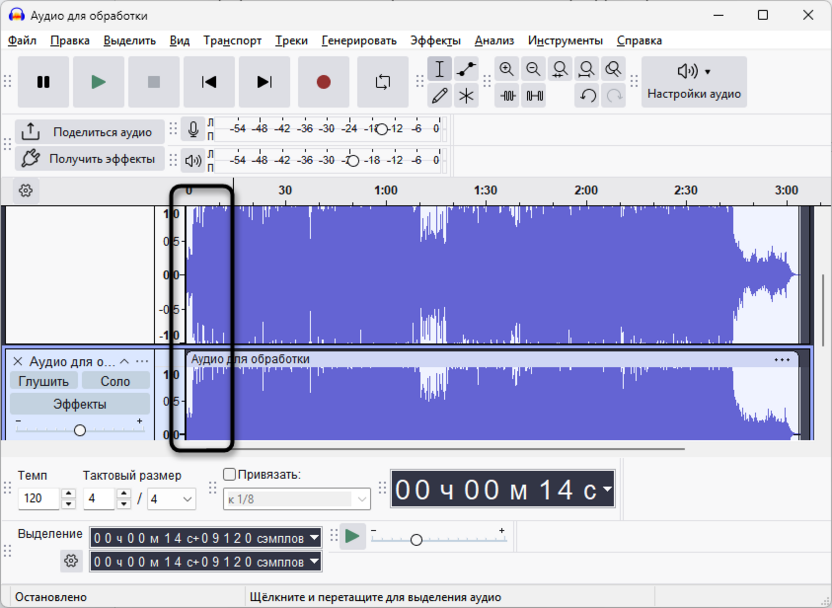Skip to start of the track
Viewport: 832px width, 608px height.
[x=209, y=82]
